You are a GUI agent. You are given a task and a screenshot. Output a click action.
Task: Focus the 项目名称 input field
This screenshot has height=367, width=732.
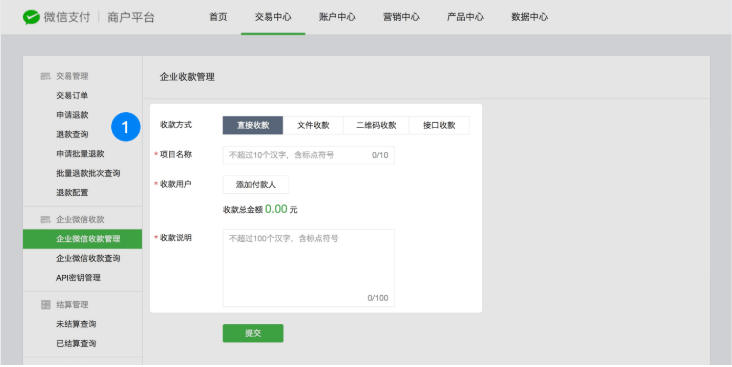click(309, 155)
